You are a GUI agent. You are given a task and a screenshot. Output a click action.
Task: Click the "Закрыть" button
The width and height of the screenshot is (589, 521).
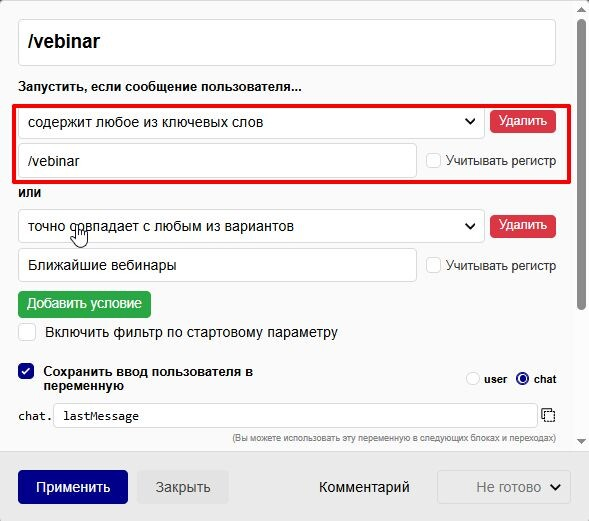point(183,487)
